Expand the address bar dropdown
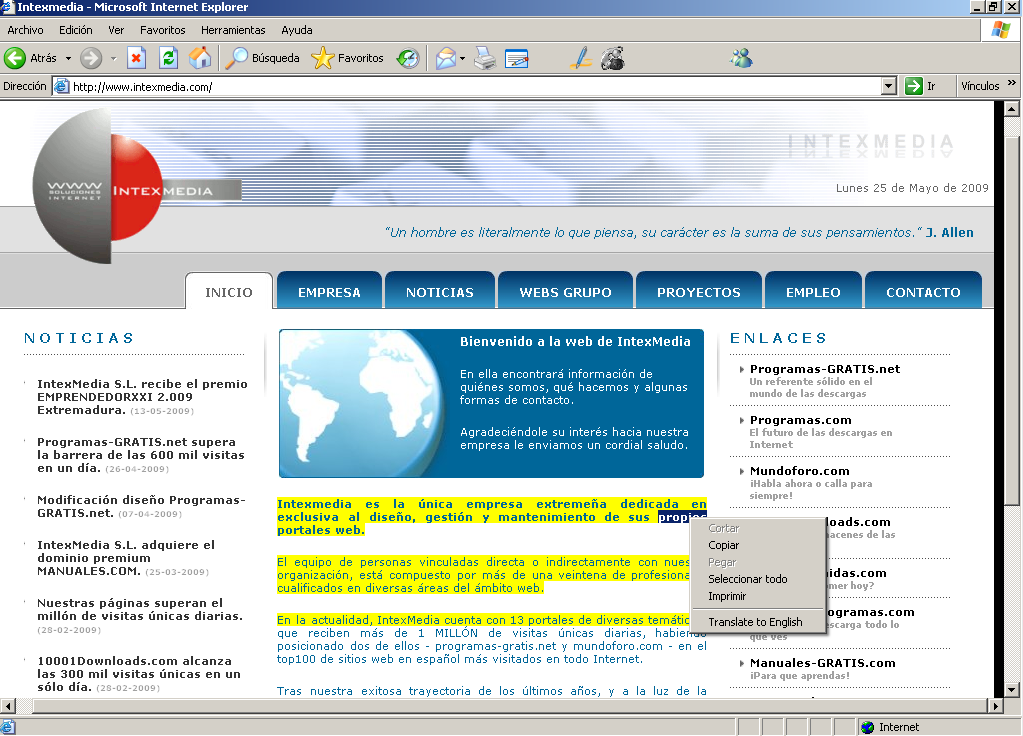The width and height of the screenshot is (1023, 736). coord(889,85)
